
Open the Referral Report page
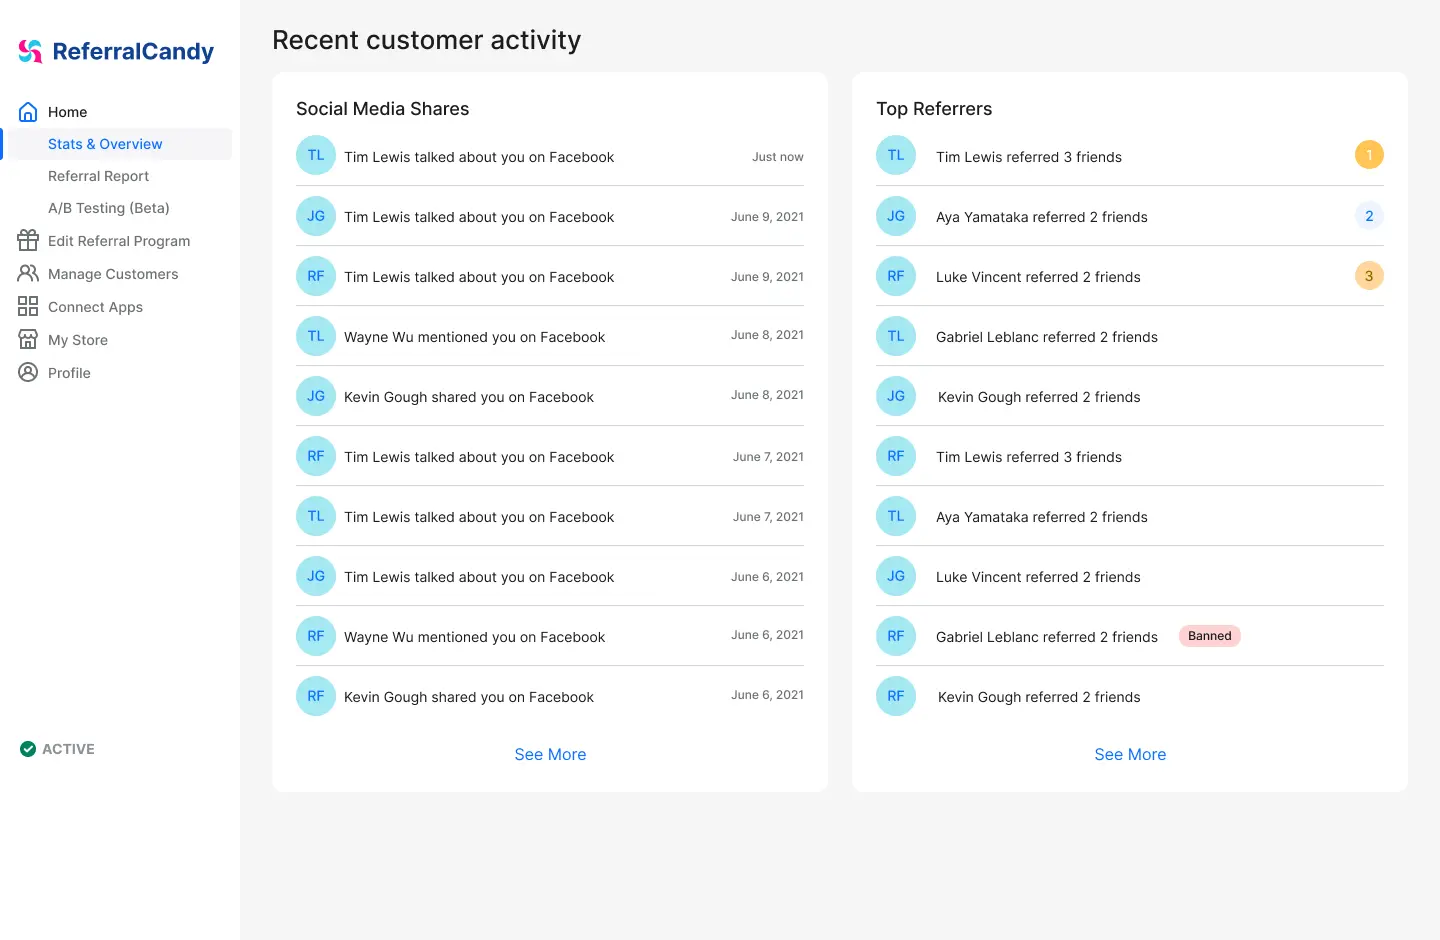[98, 176]
